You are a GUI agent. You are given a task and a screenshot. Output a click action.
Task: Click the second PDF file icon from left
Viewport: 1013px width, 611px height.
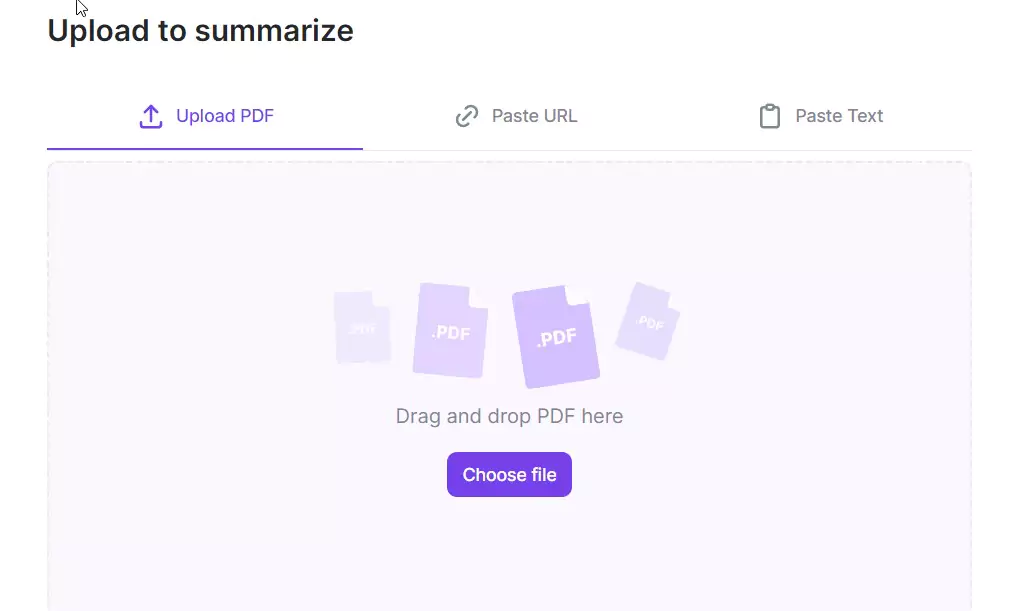pyautogui.click(x=450, y=330)
